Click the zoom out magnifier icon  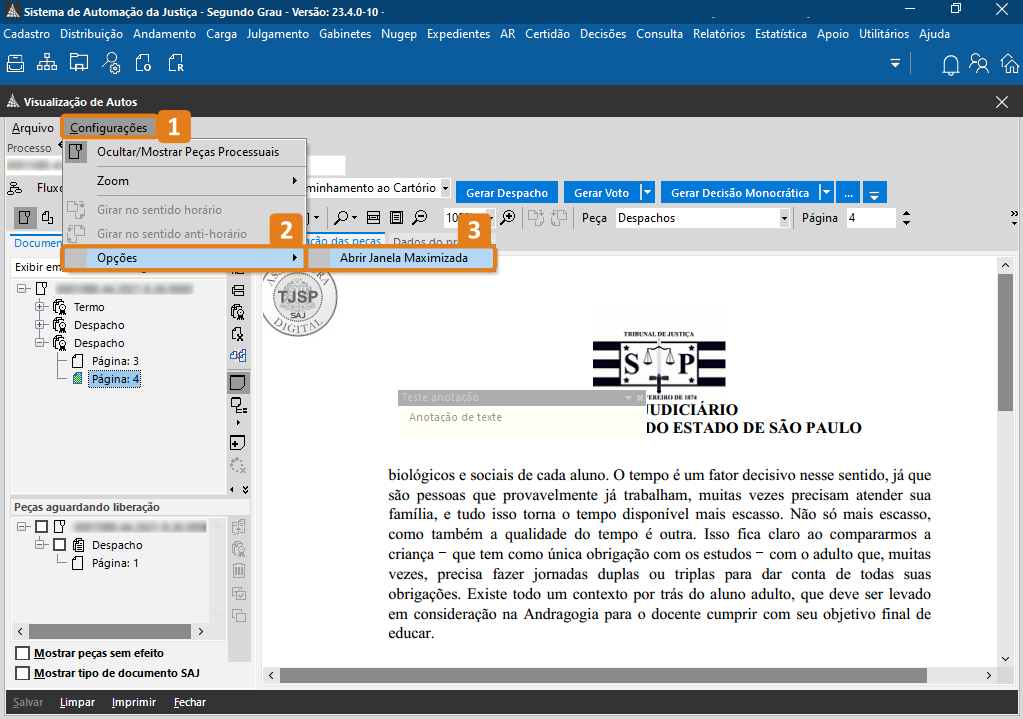pos(420,217)
